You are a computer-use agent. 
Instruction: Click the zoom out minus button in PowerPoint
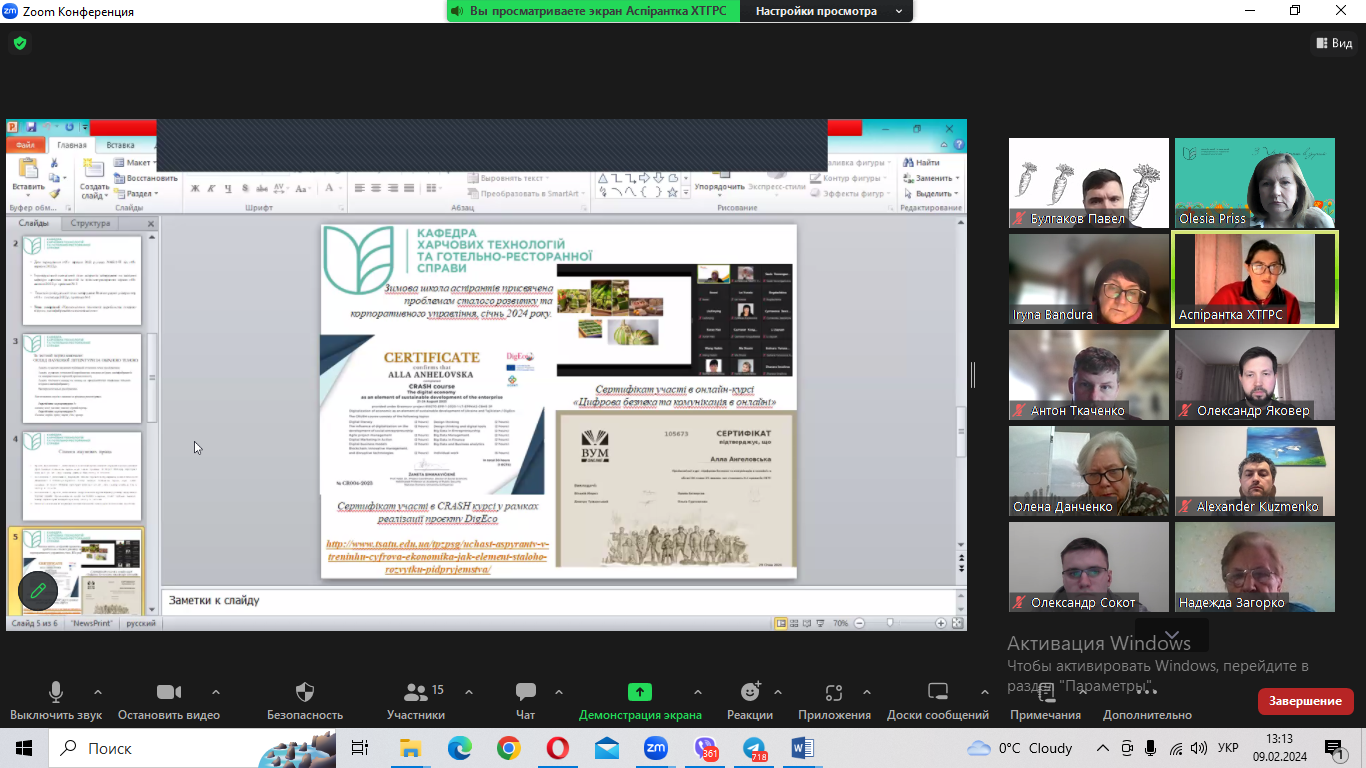tap(858, 623)
